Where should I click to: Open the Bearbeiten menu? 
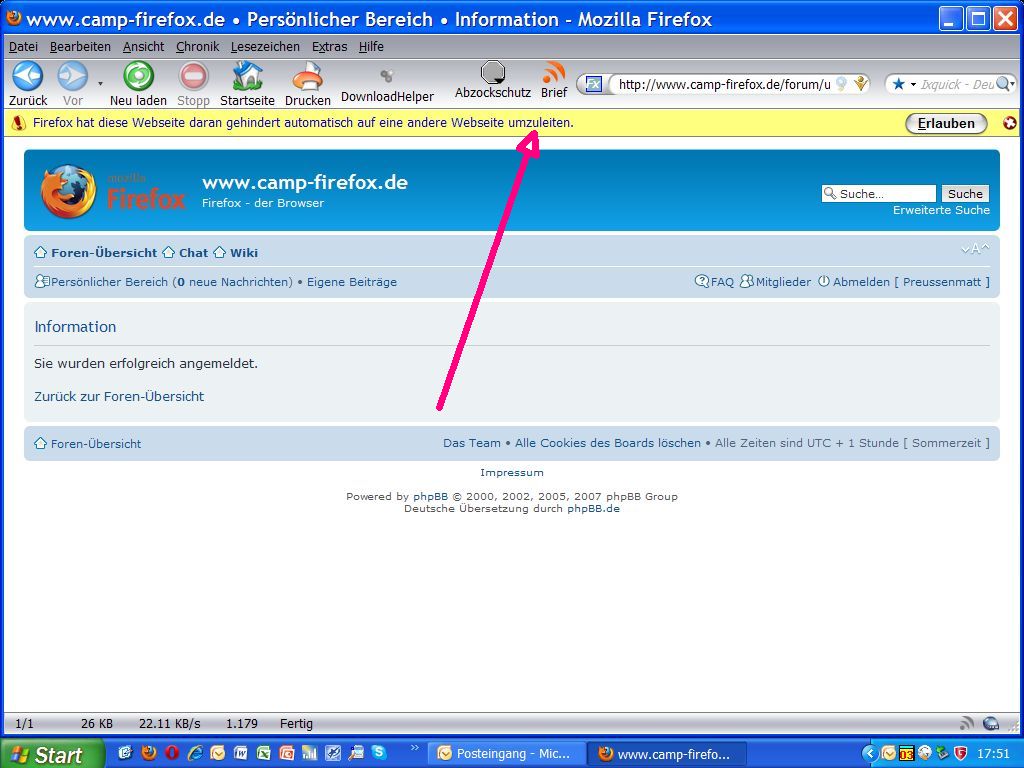pos(80,46)
